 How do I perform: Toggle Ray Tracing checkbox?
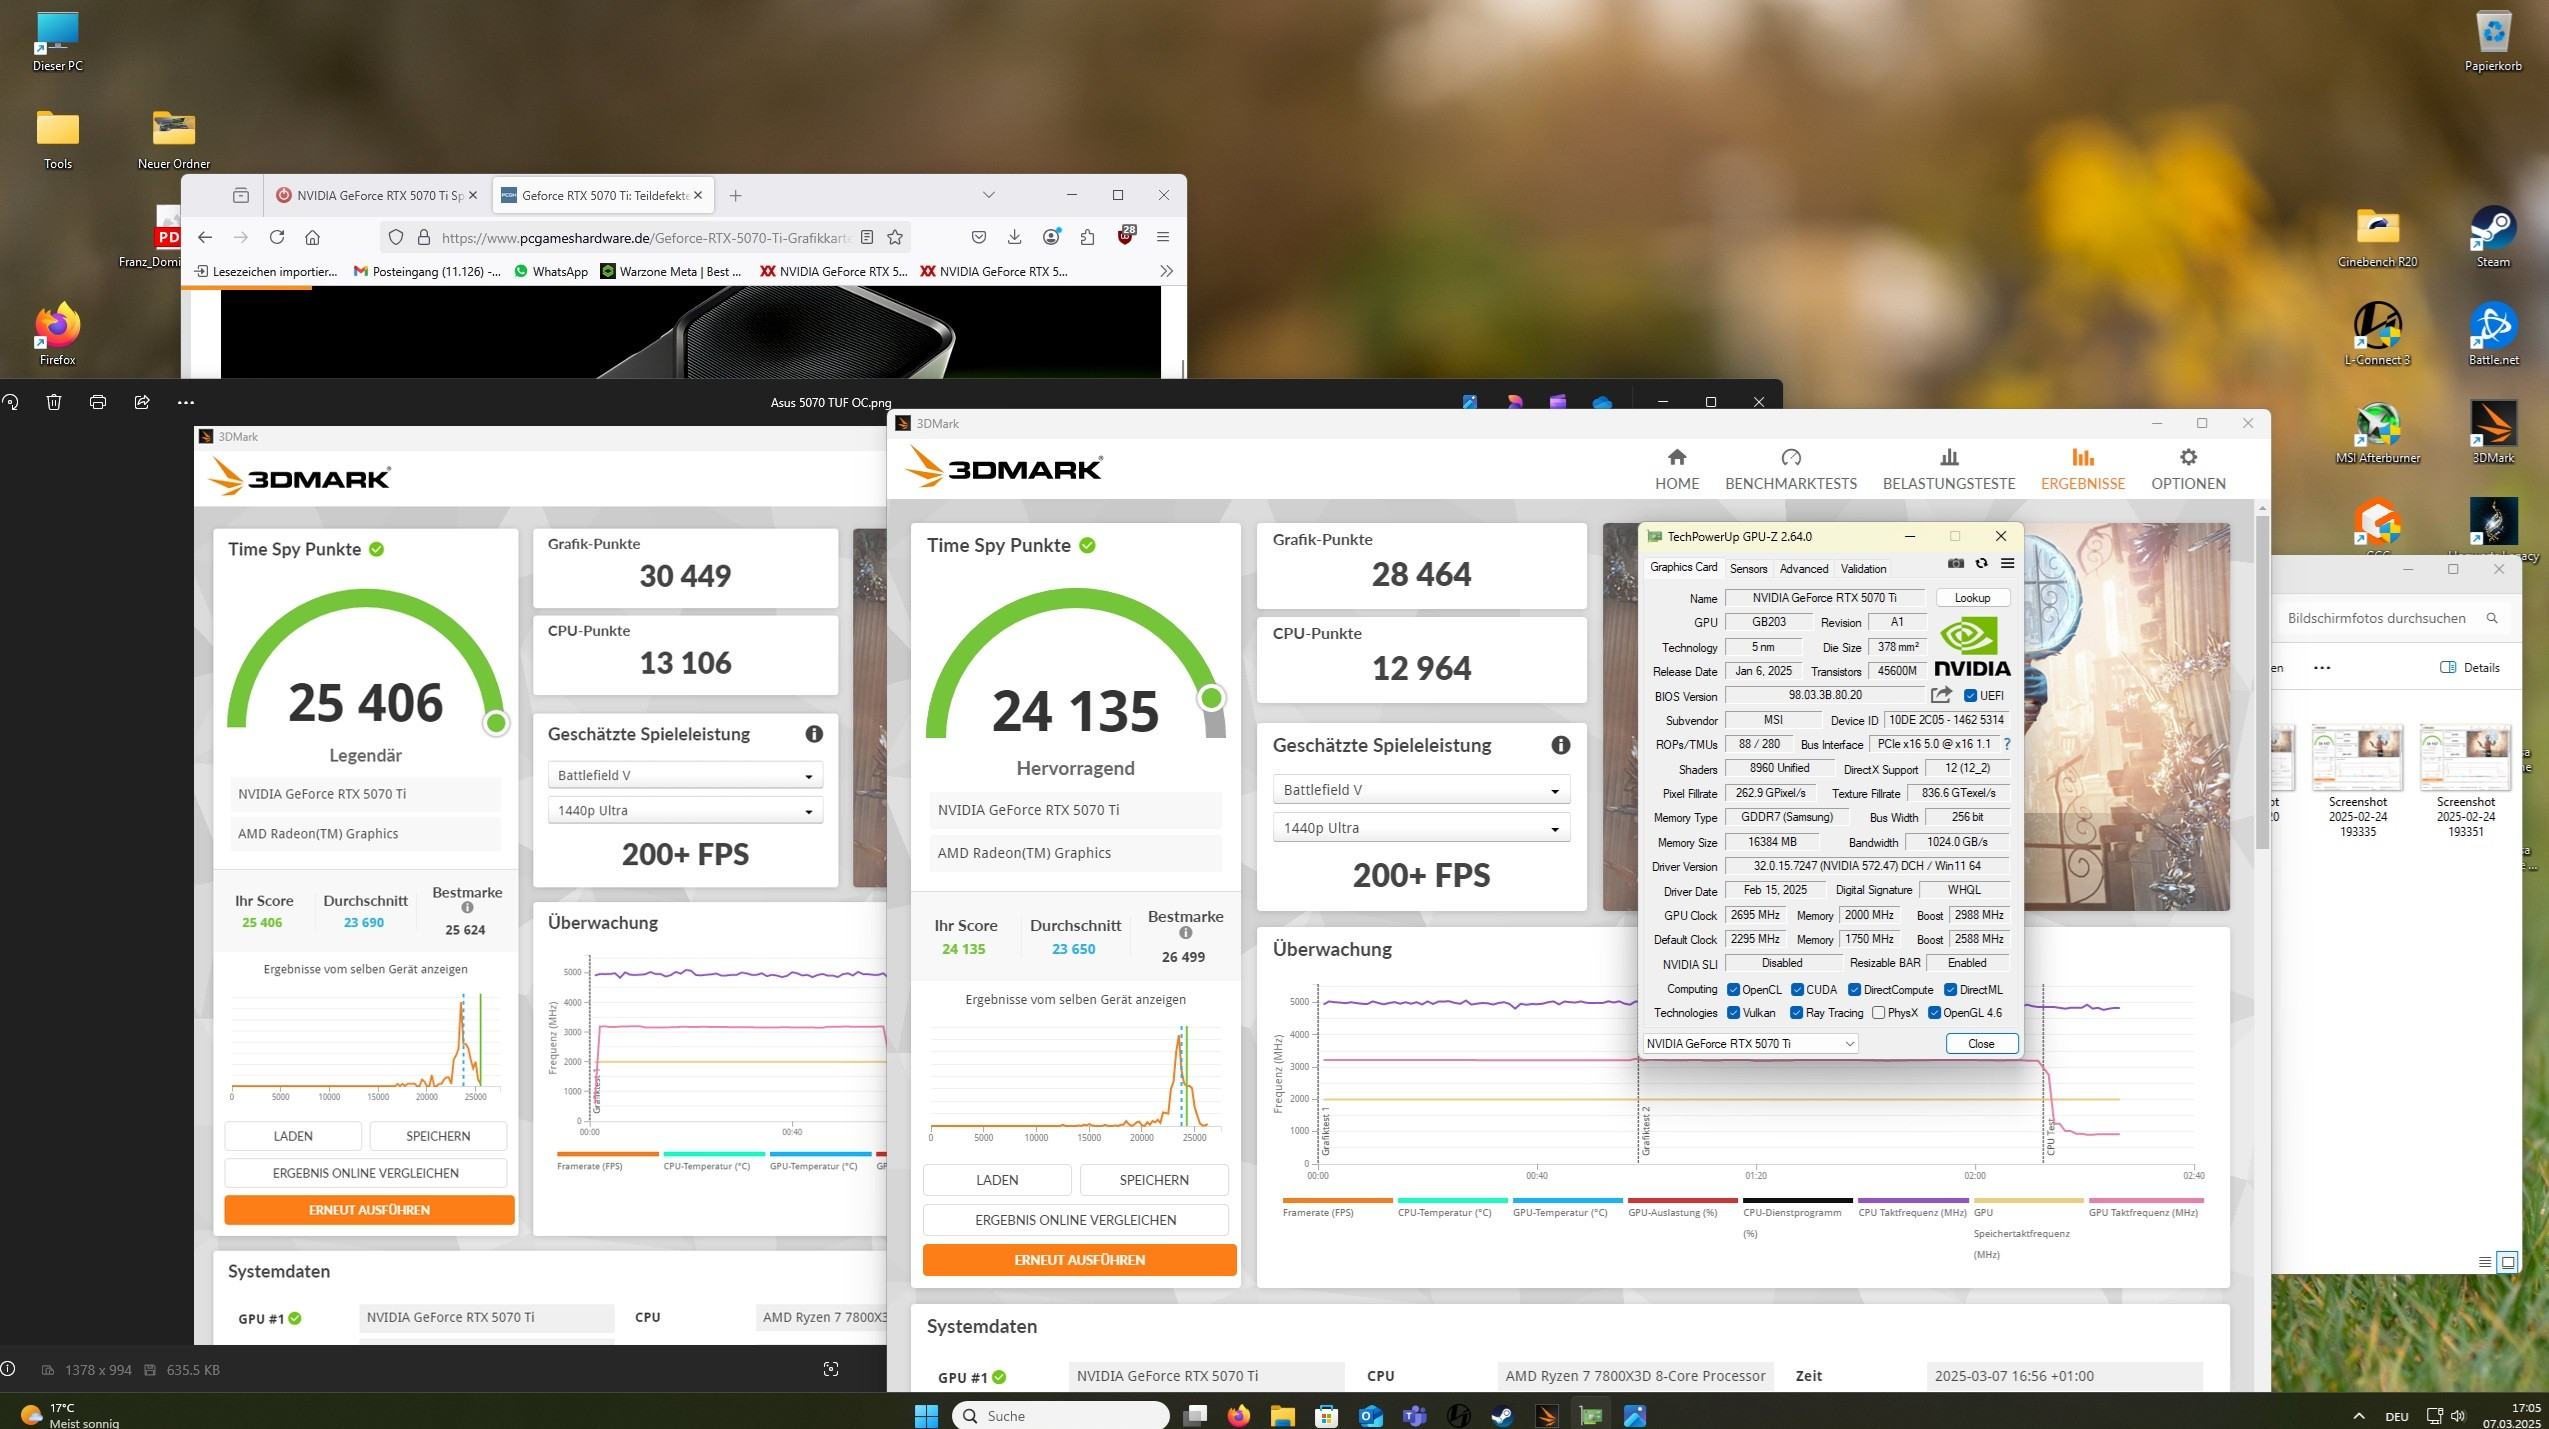point(1796,1013)
